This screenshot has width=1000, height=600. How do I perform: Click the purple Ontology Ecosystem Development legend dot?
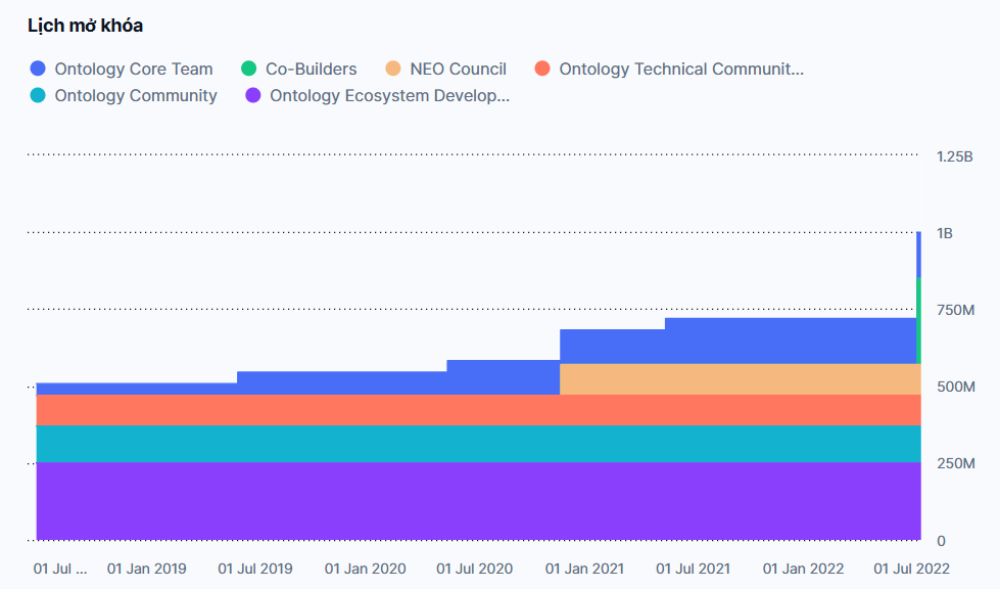[253, 96]
